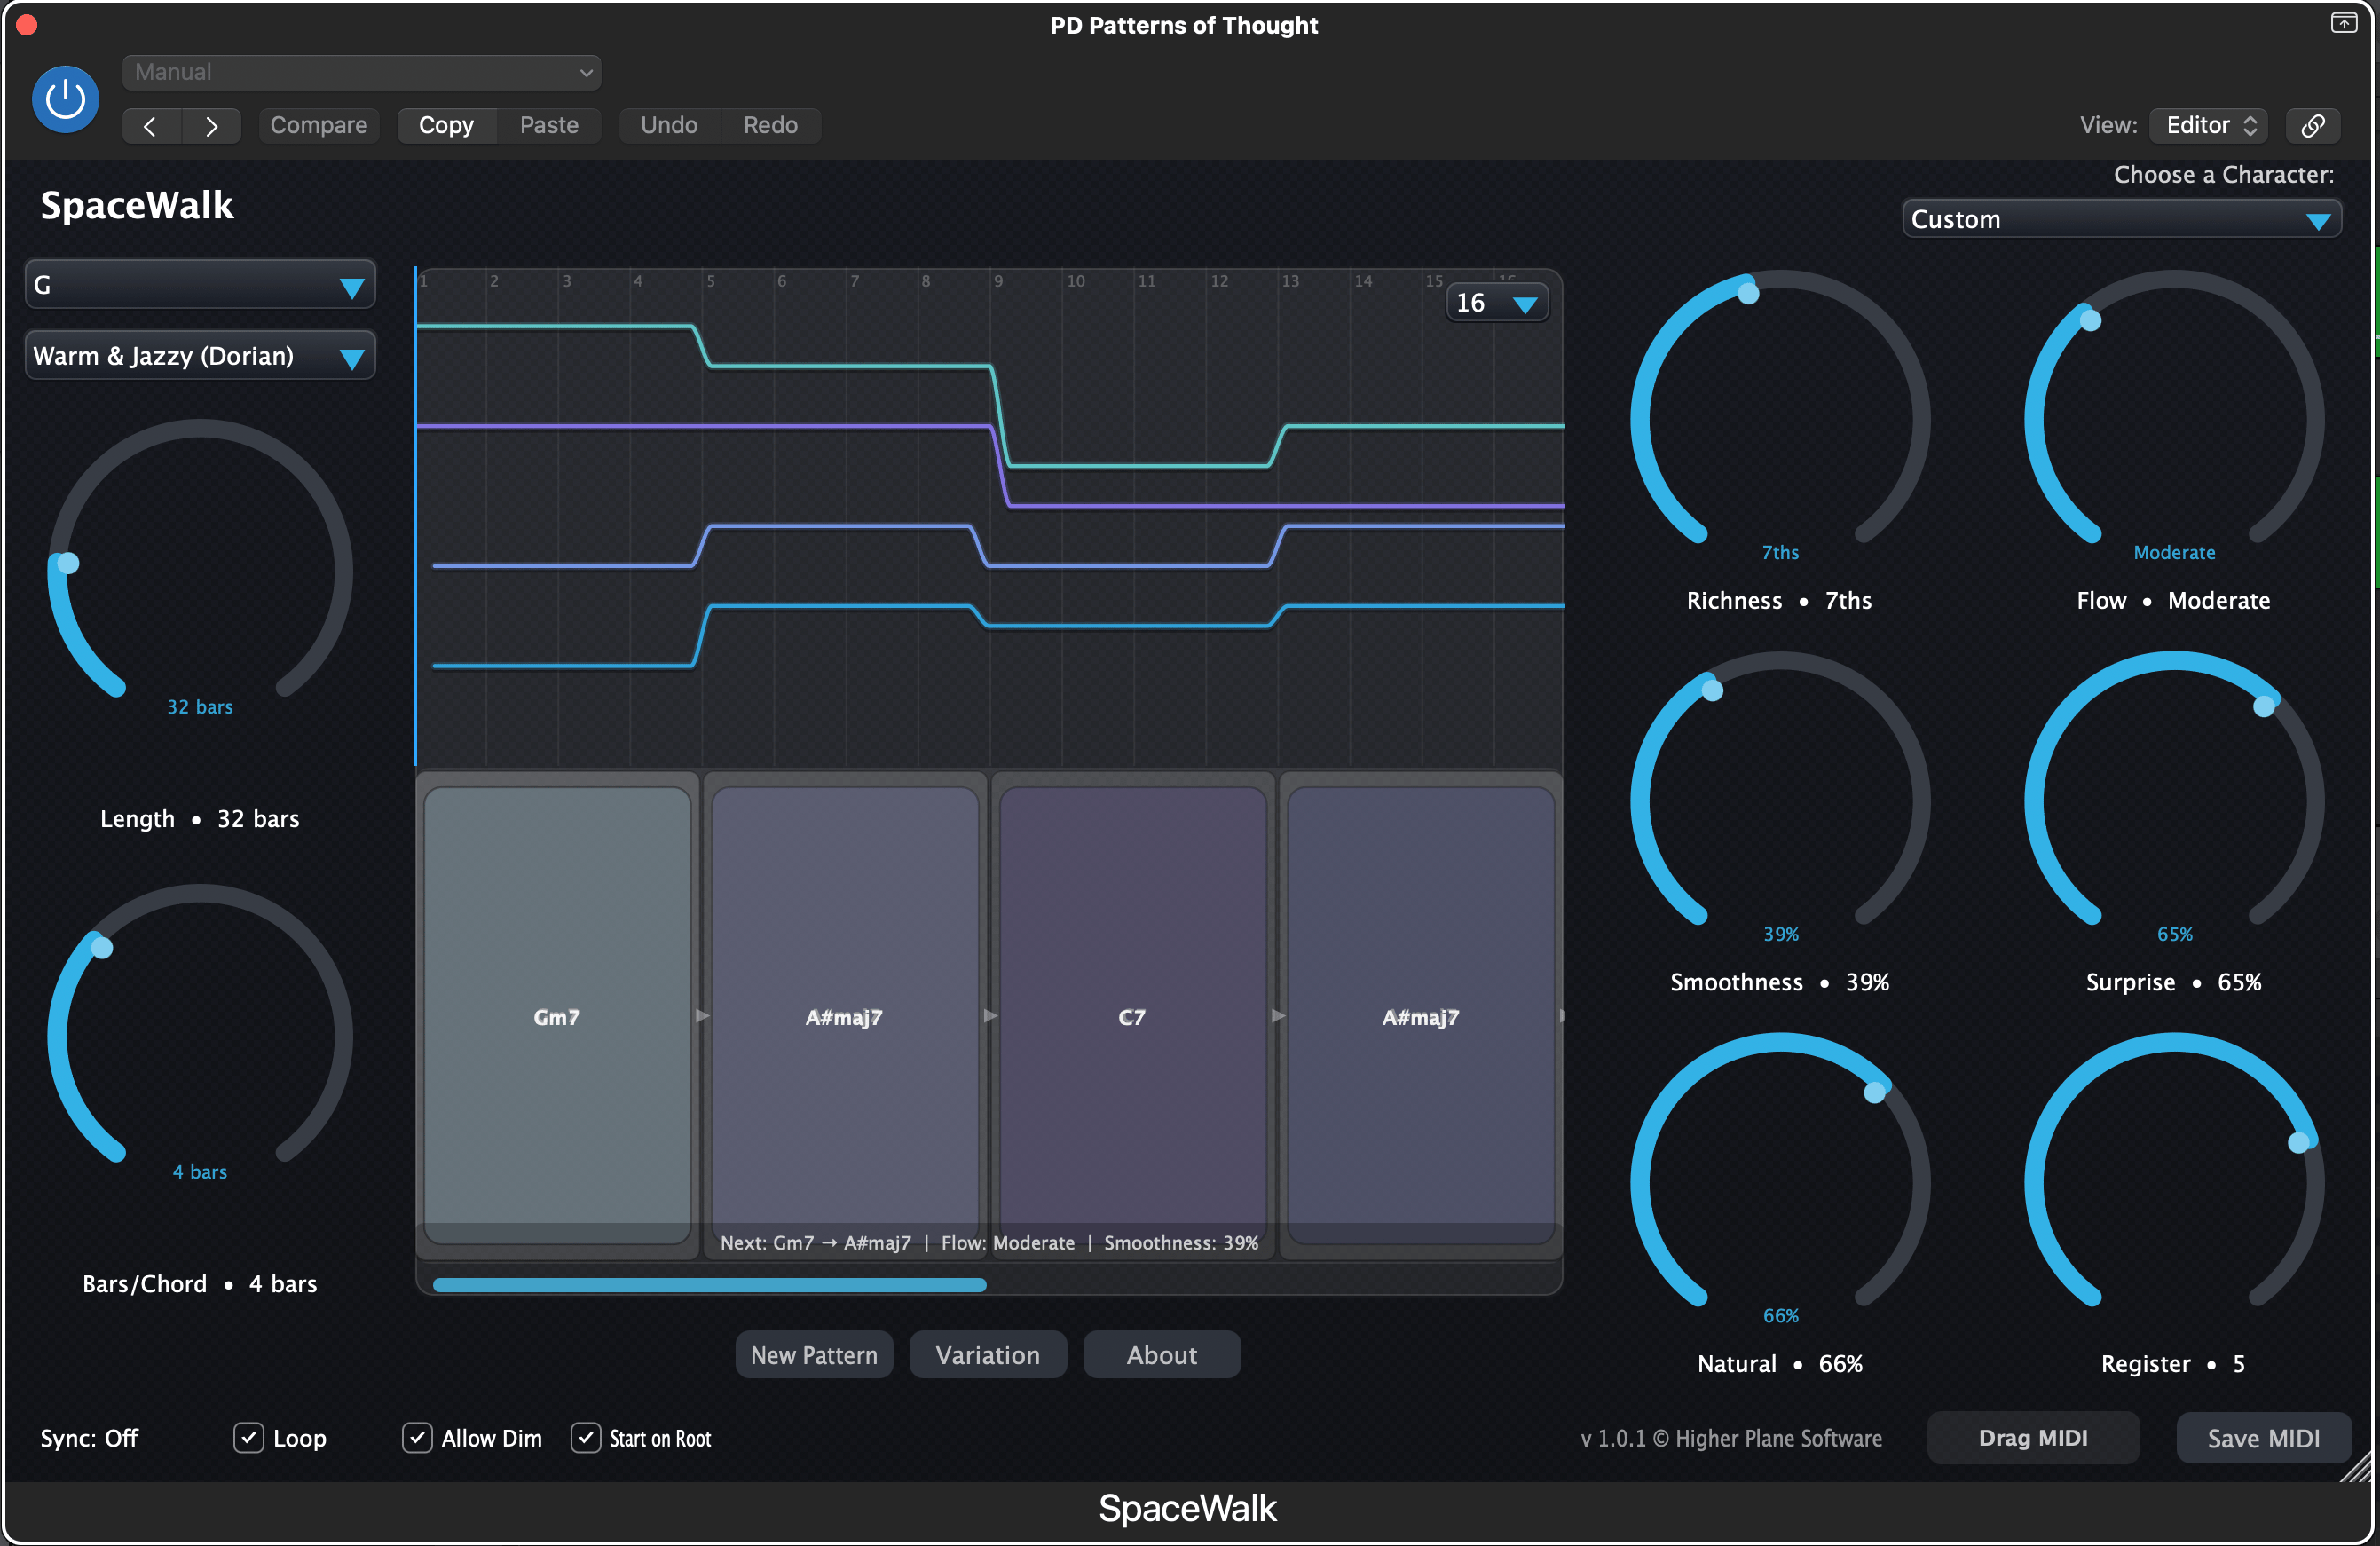Click the arrow after the C7 chord
The width and height of the screenshot is (2380, 1546).
coord(1278,1016)
